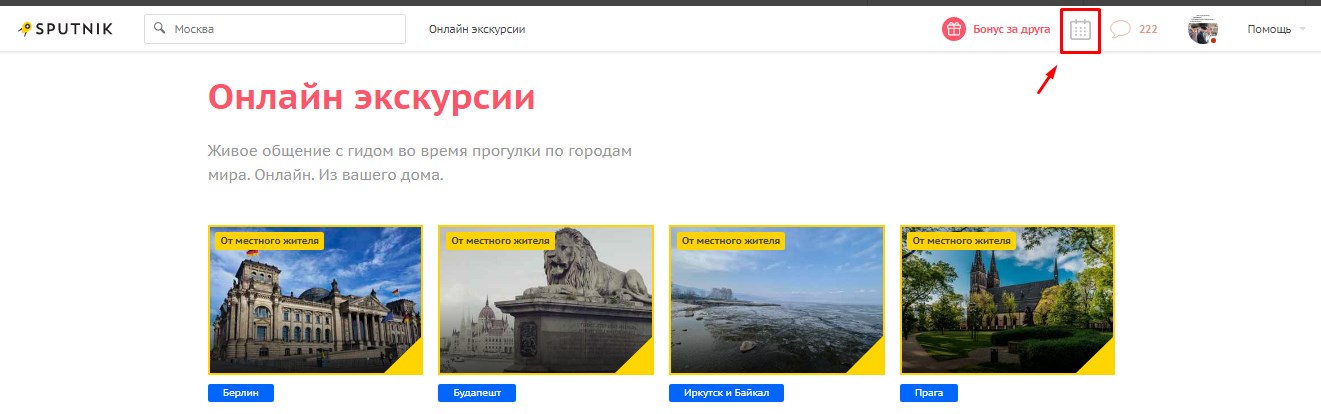Click the Sputnik logo
Image resolution: width=1321 pixels, height=414 pixels.
coord(65,29)
